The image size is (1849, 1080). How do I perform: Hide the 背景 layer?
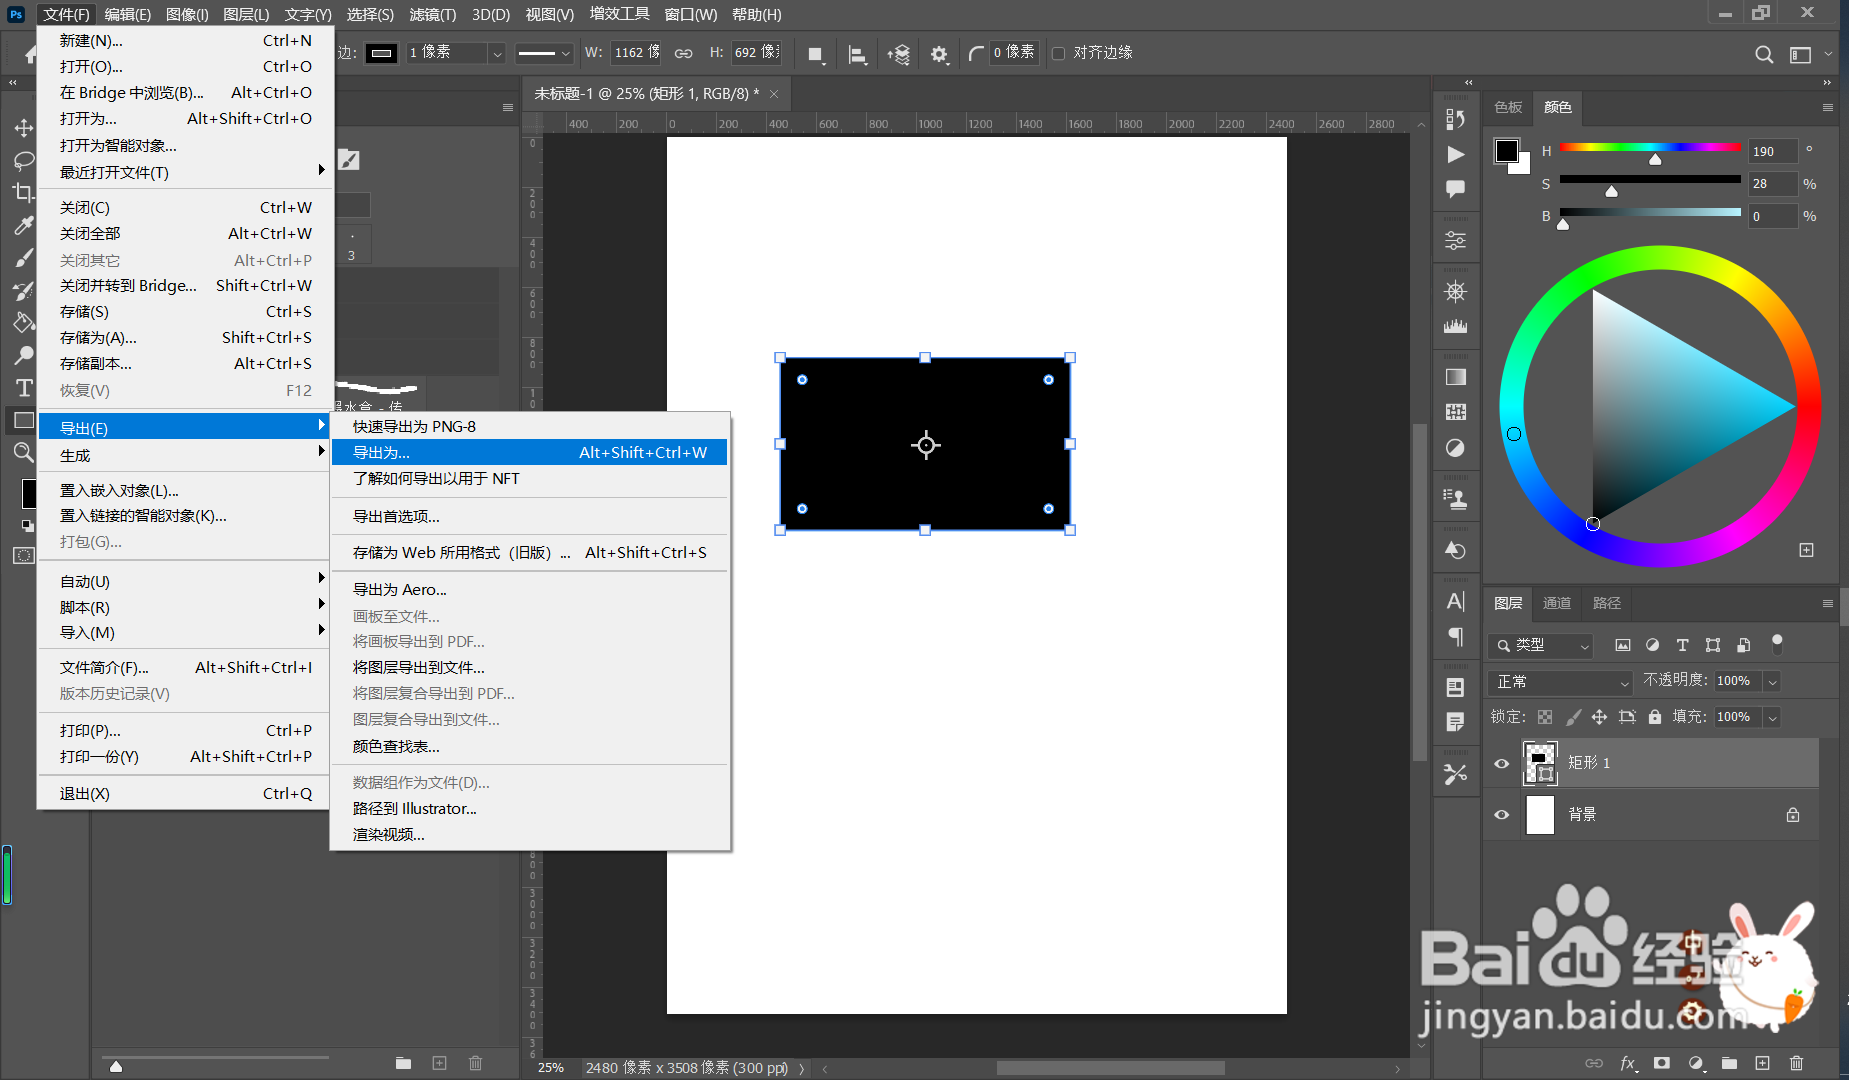1502,816
